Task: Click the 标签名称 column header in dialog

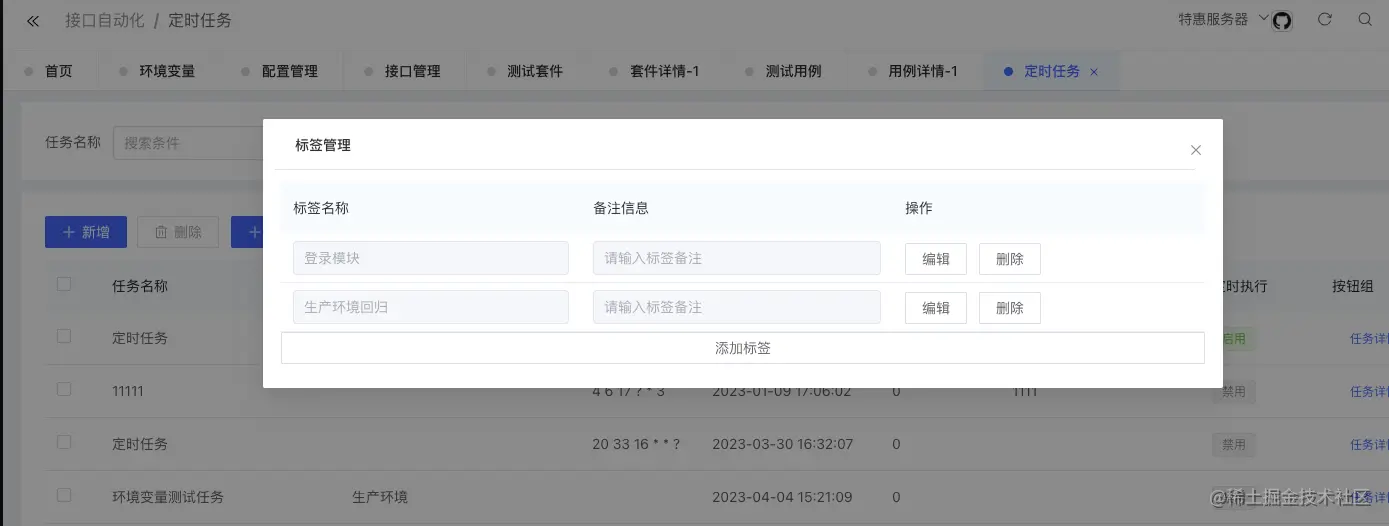Action: click(x=321, y=208)
